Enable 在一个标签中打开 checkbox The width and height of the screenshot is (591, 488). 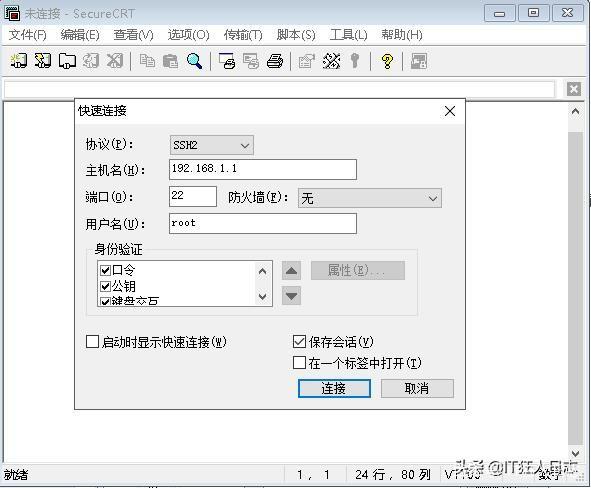(x=299, y=363)
